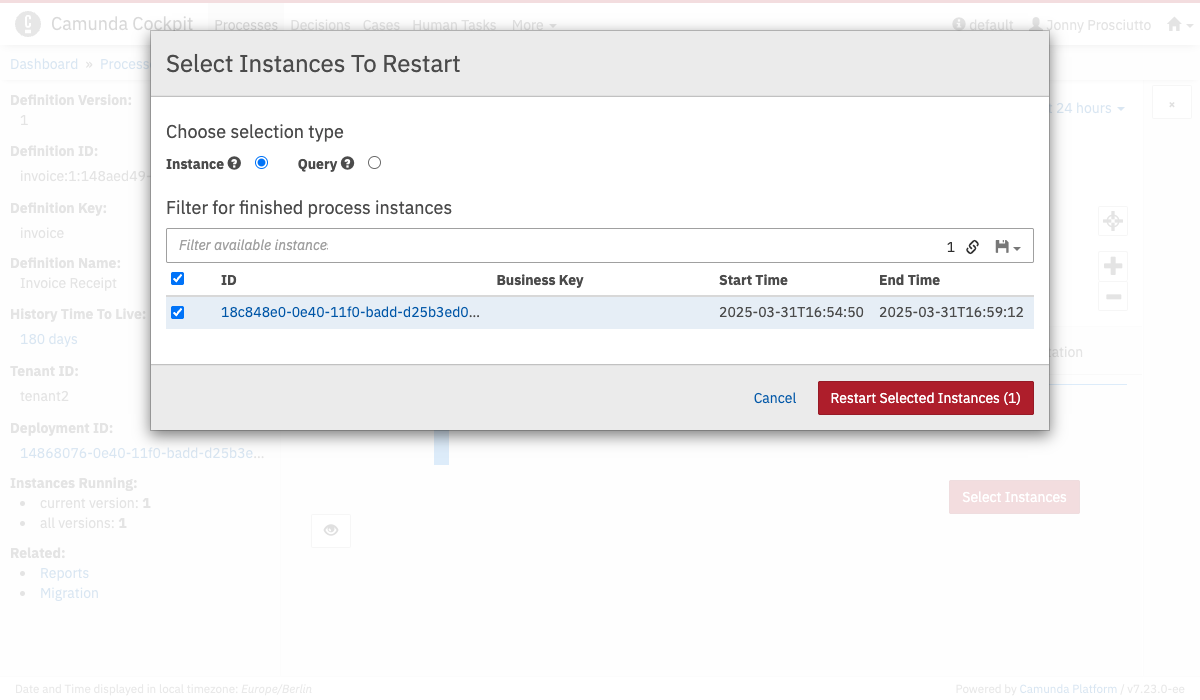
Task: Open the saved filters disk dropdown
Action: 1007,247
